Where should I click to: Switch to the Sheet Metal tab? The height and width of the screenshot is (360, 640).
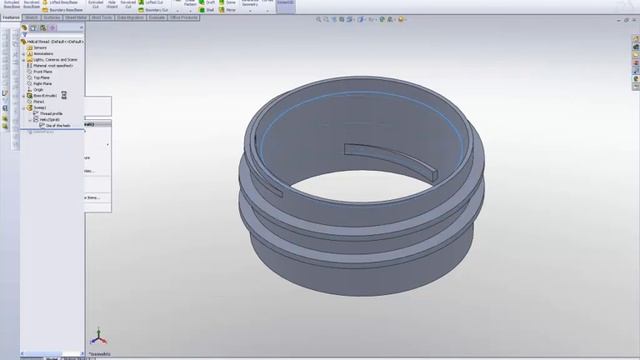(x=76, y=18)
